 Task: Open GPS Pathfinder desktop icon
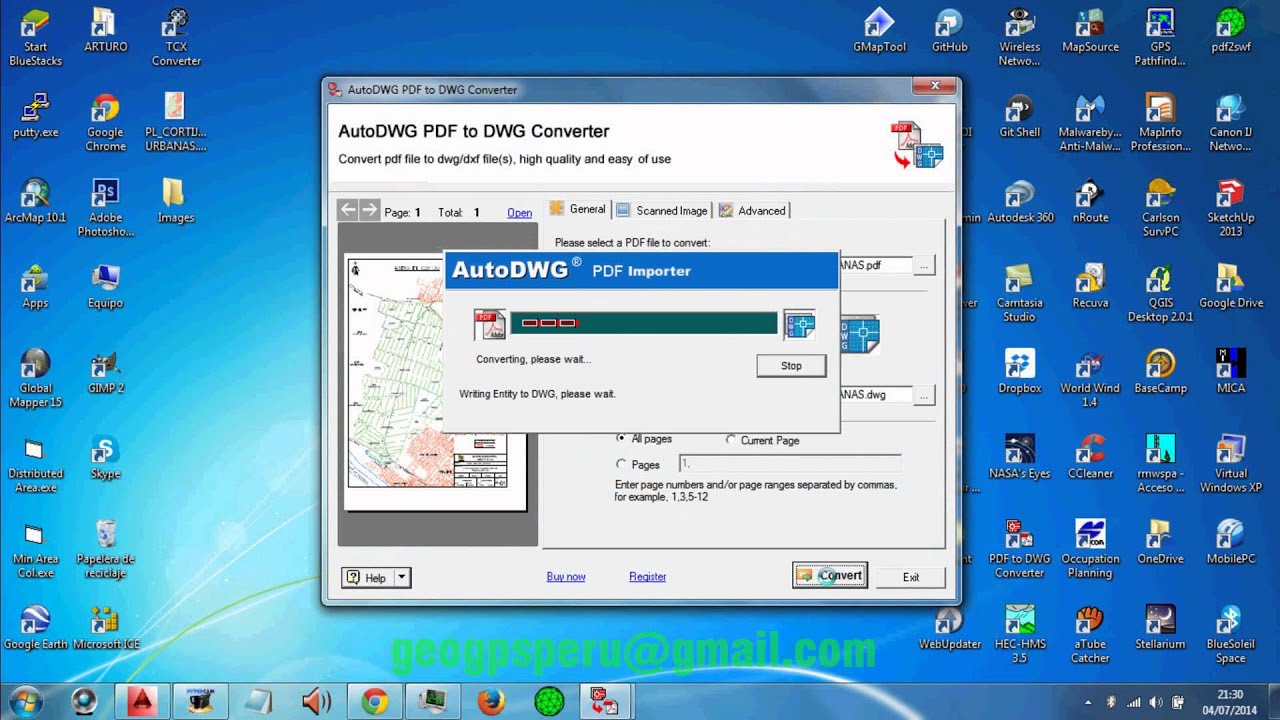(x=1160, y=38)
